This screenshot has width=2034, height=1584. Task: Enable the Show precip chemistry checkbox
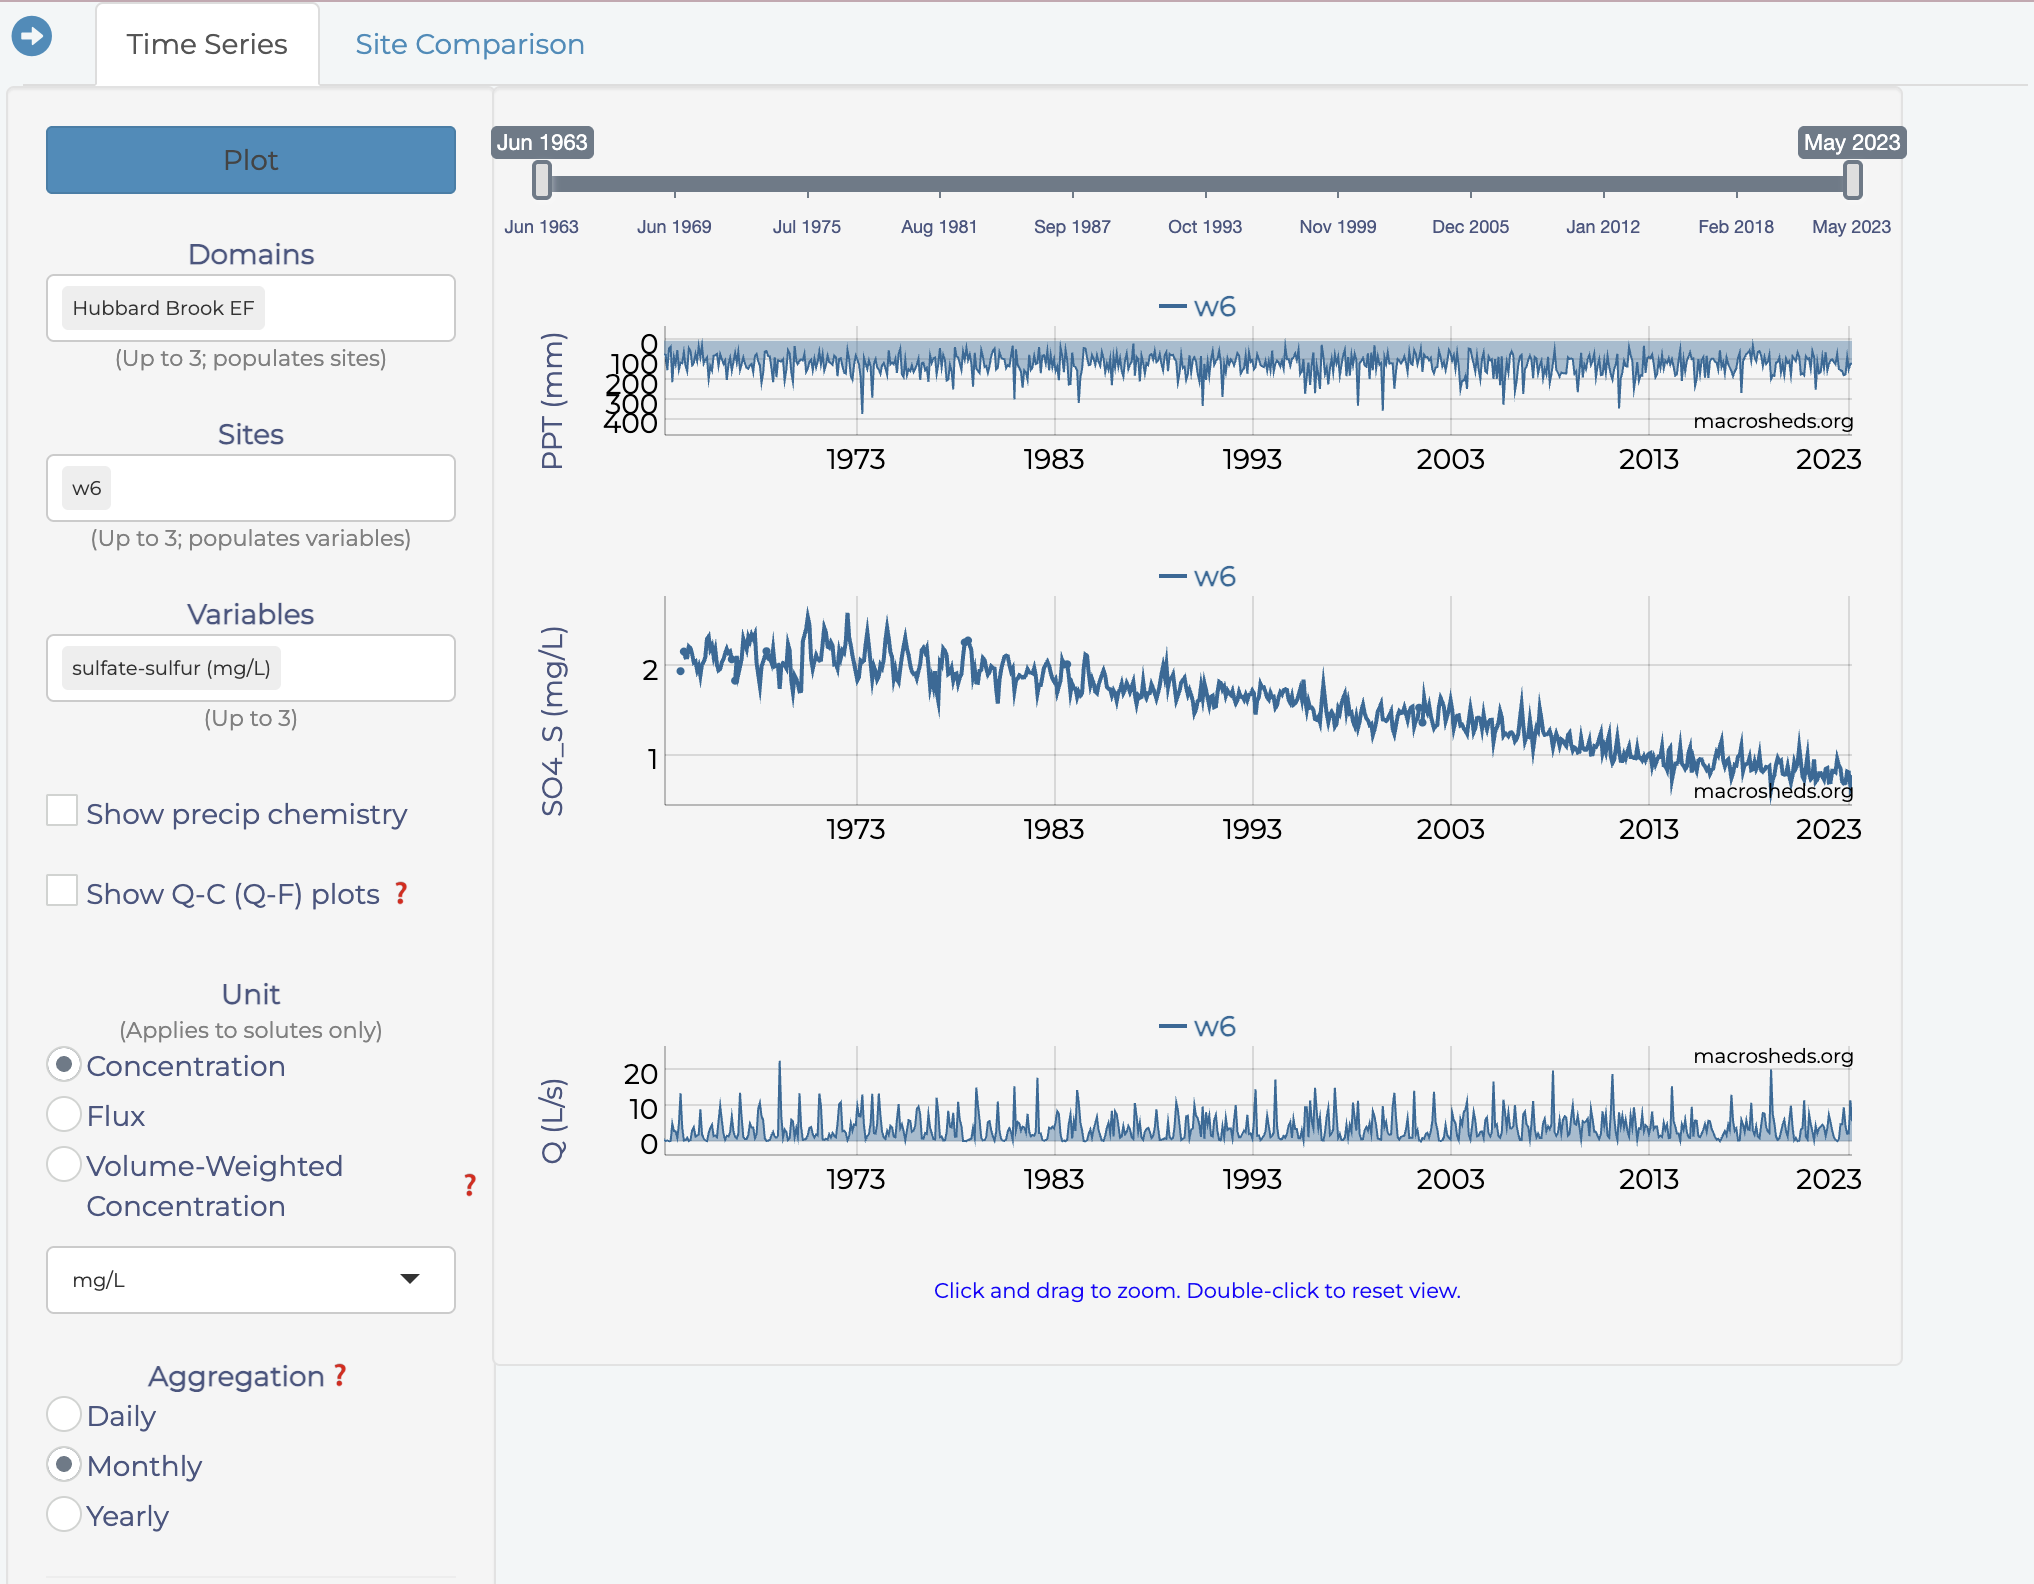tap(62, 810)
